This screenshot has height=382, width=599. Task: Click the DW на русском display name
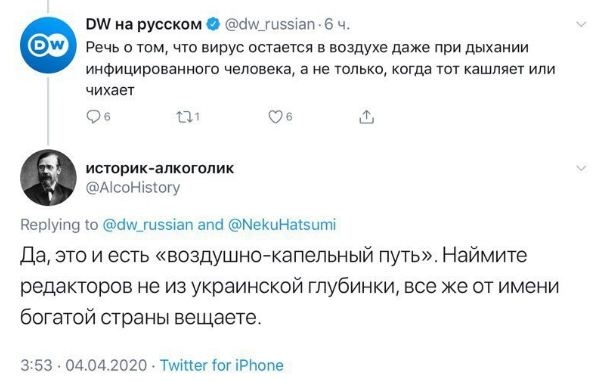coord(144,24)
